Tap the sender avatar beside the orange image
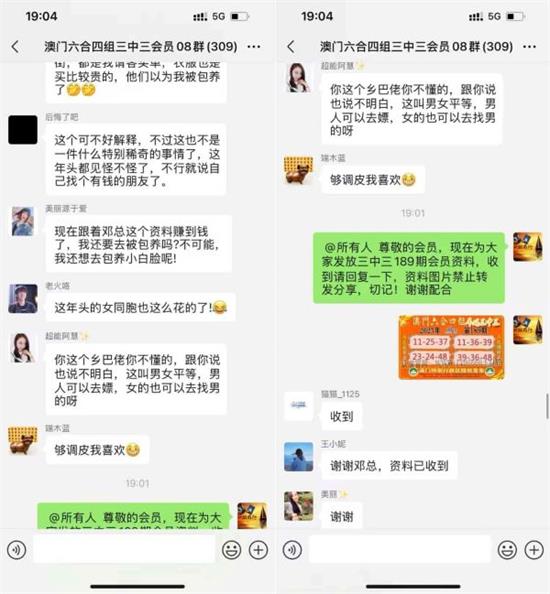 click(x=528, y=330)
